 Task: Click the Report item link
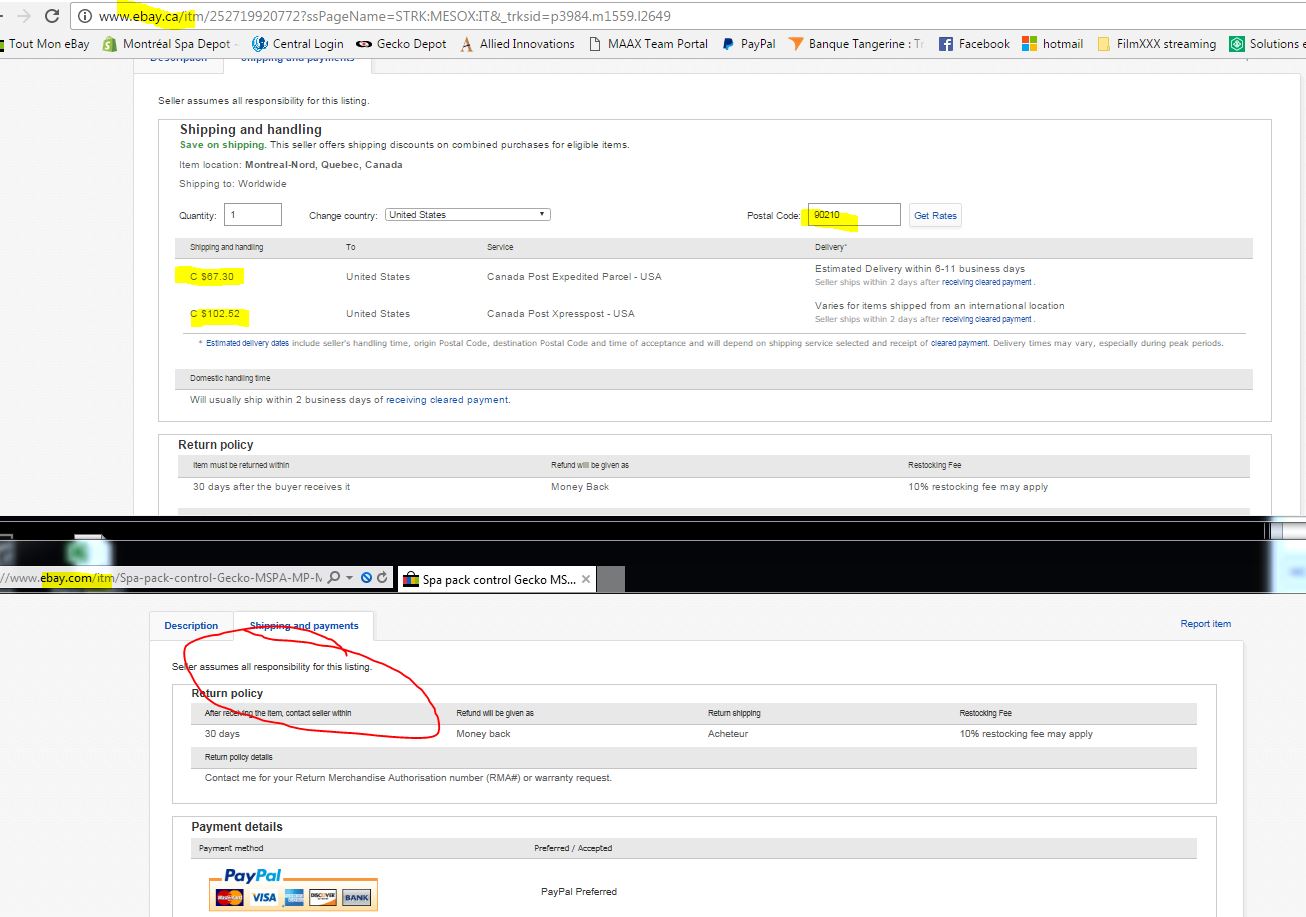pos(1205,624)
